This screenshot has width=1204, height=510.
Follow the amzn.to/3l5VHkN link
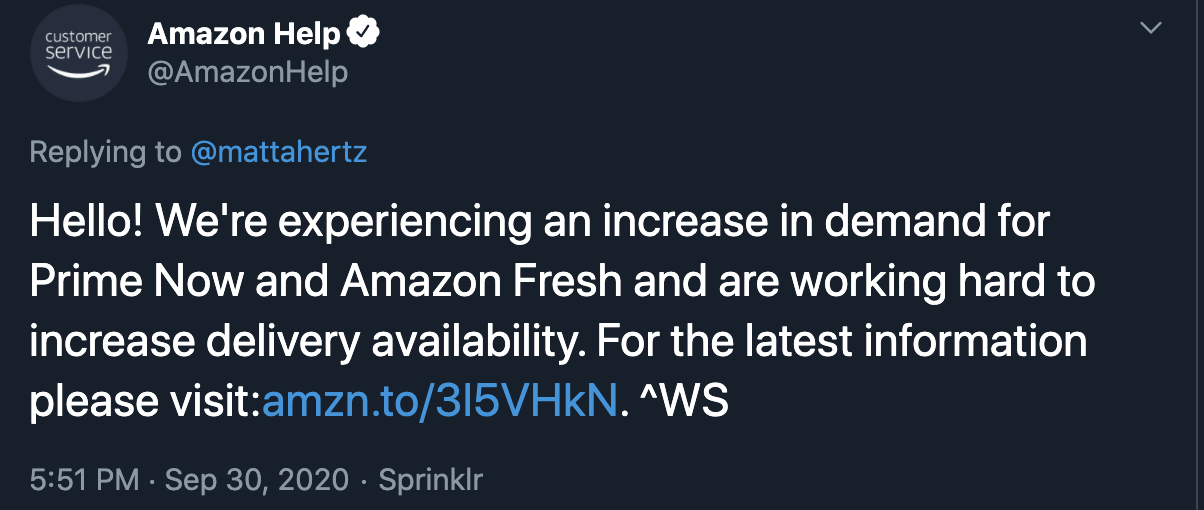(x=438, y=403)
